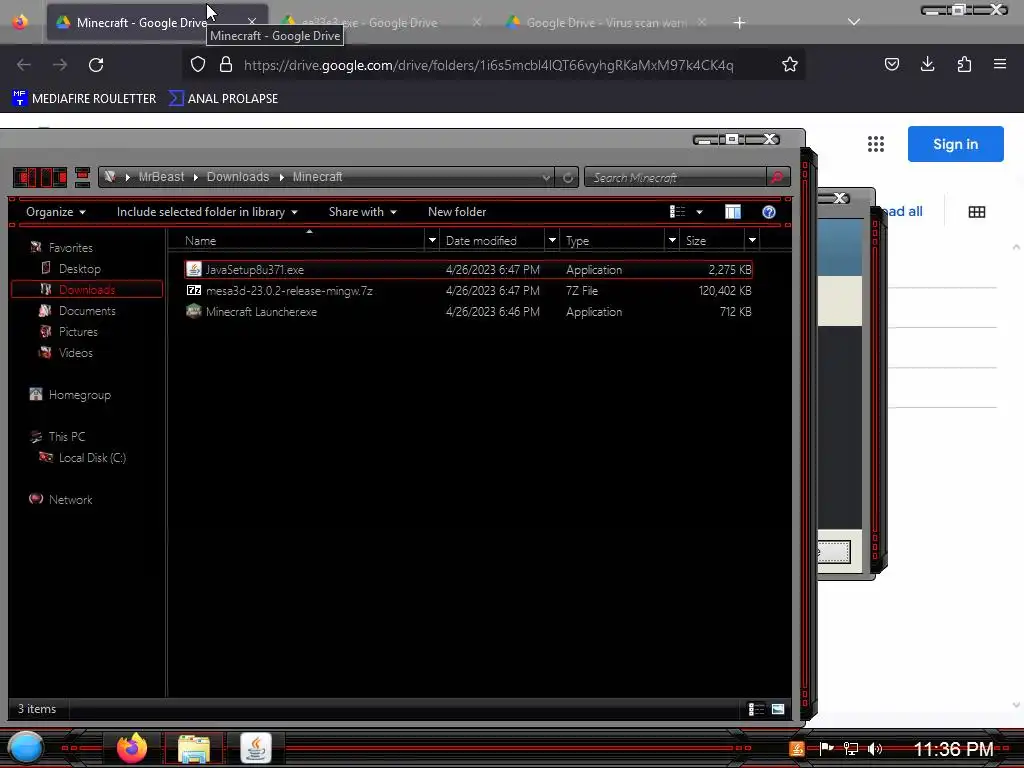Change Explorer view with view icon
The image size is (1024, 768).
pyautogui.click(x=677, y=212)
